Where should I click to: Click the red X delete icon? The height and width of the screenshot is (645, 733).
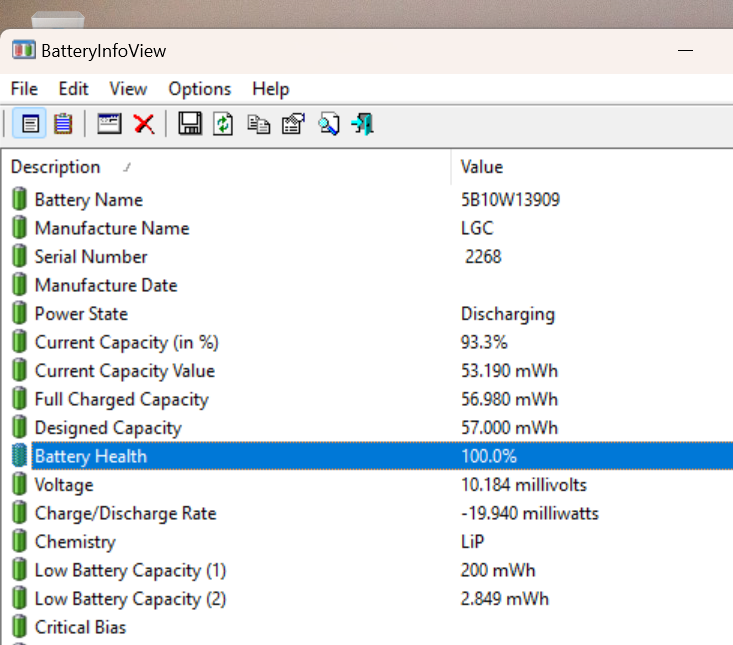coord(144,124)
